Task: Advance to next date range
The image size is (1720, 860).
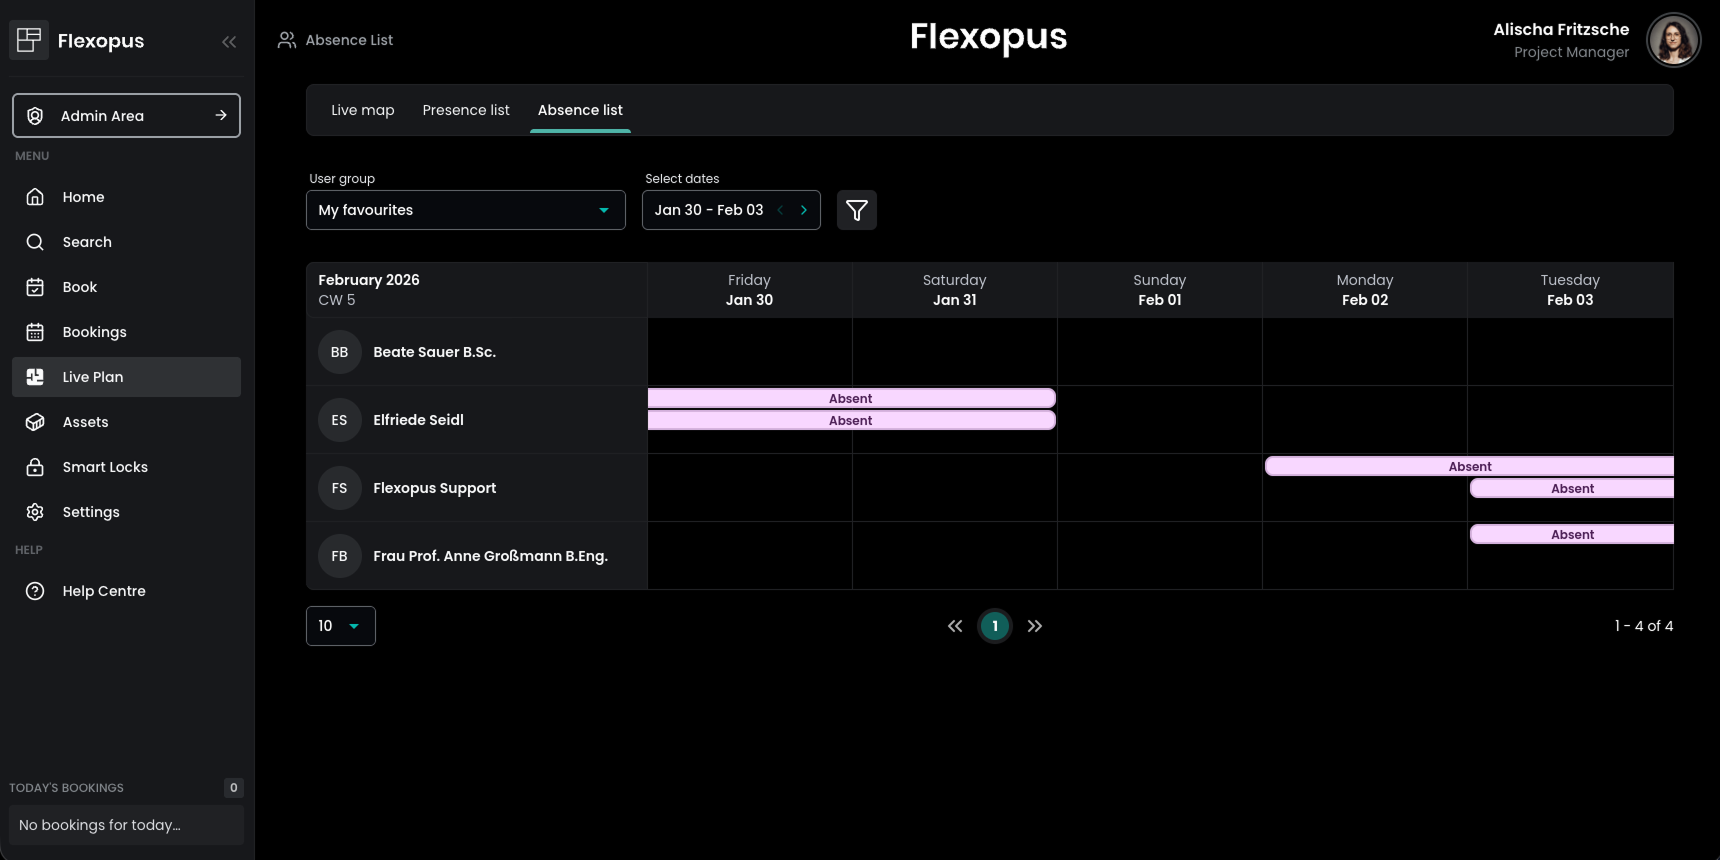Action: (x=803, y=210)
